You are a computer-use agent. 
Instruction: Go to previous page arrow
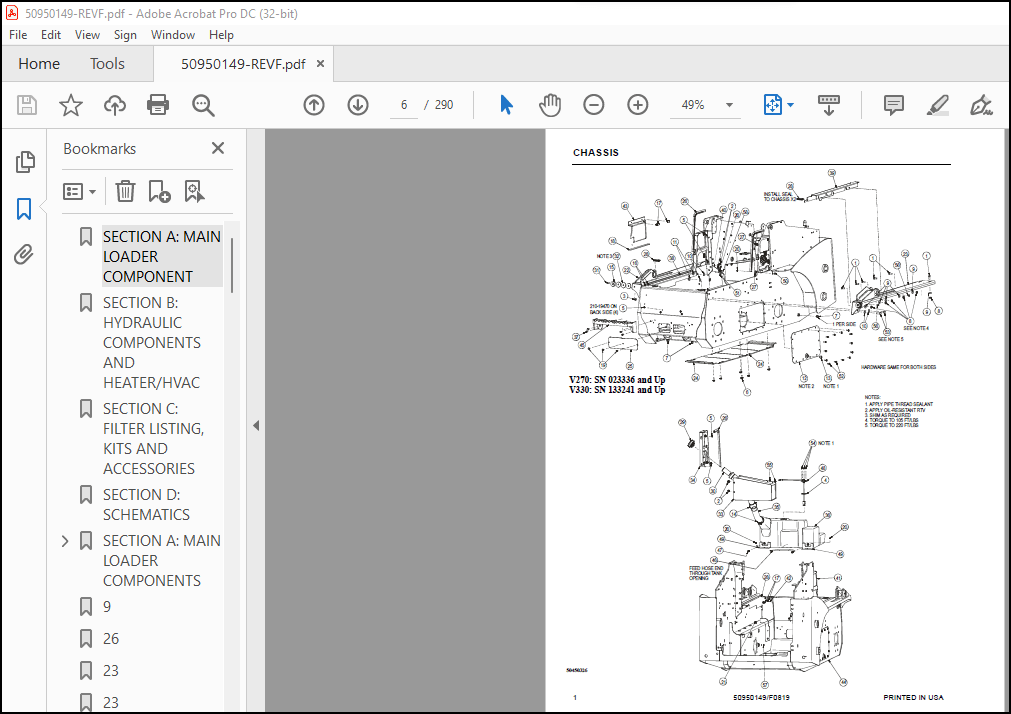click(314, 105)
